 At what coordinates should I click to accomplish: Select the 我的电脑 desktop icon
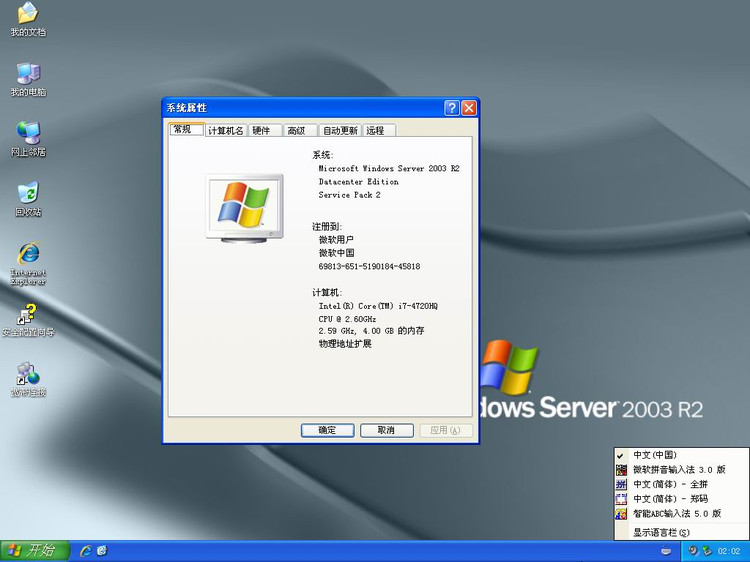pyautogui.click(x=28, y=79)
